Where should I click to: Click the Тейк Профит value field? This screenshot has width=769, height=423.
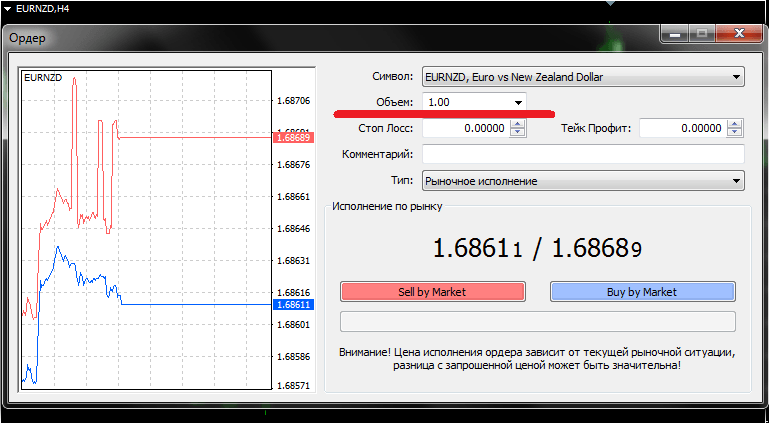click(682, 128)
